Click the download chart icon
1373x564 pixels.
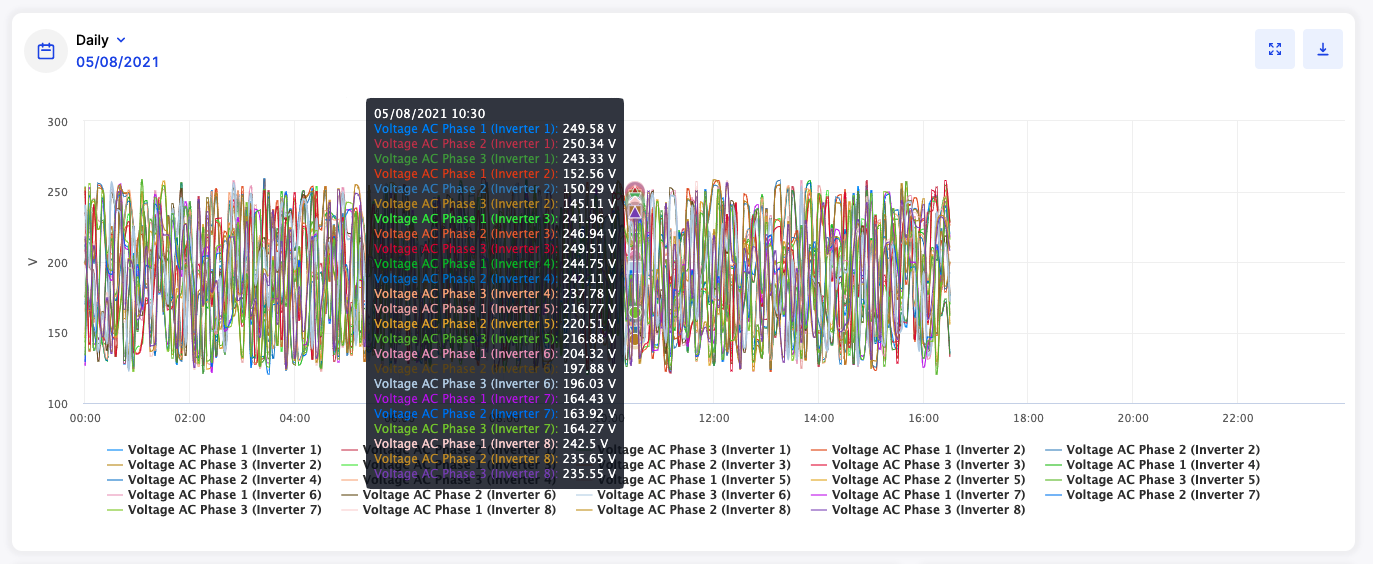tap(1322, 49)
